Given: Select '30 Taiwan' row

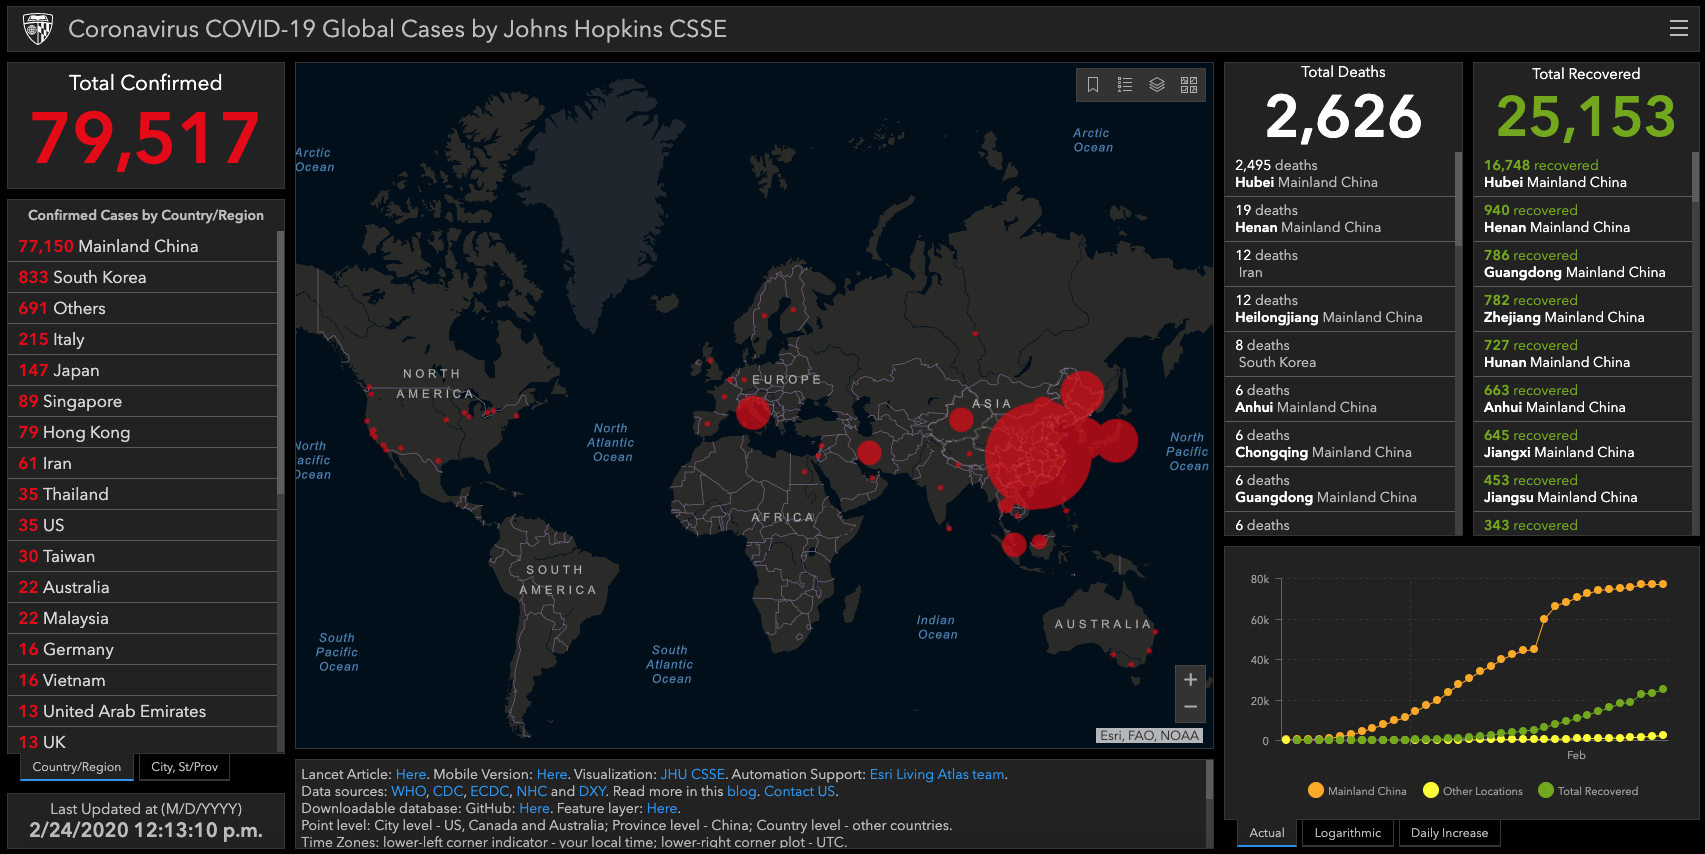Looking at the screenshot, I should (x=142, y=556).
